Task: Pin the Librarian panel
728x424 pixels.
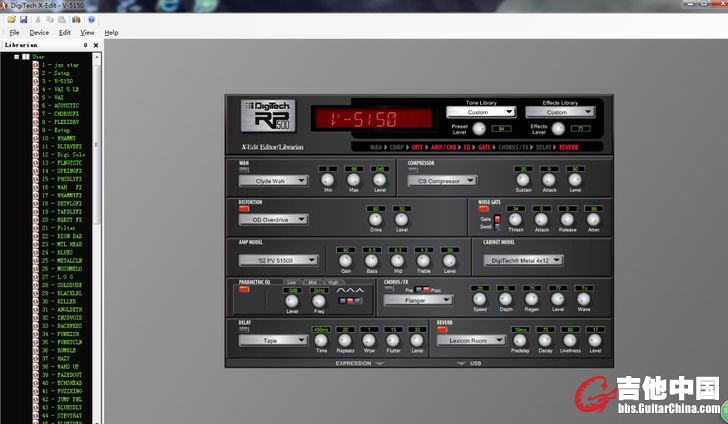Action: coord(86,45)
